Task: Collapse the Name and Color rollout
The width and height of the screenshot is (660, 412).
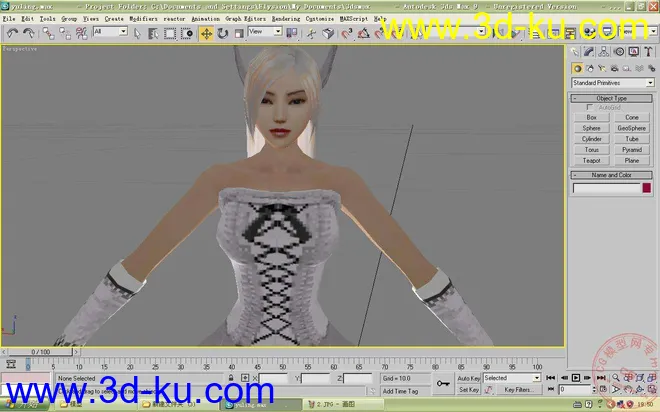Action: click(611, 174)
